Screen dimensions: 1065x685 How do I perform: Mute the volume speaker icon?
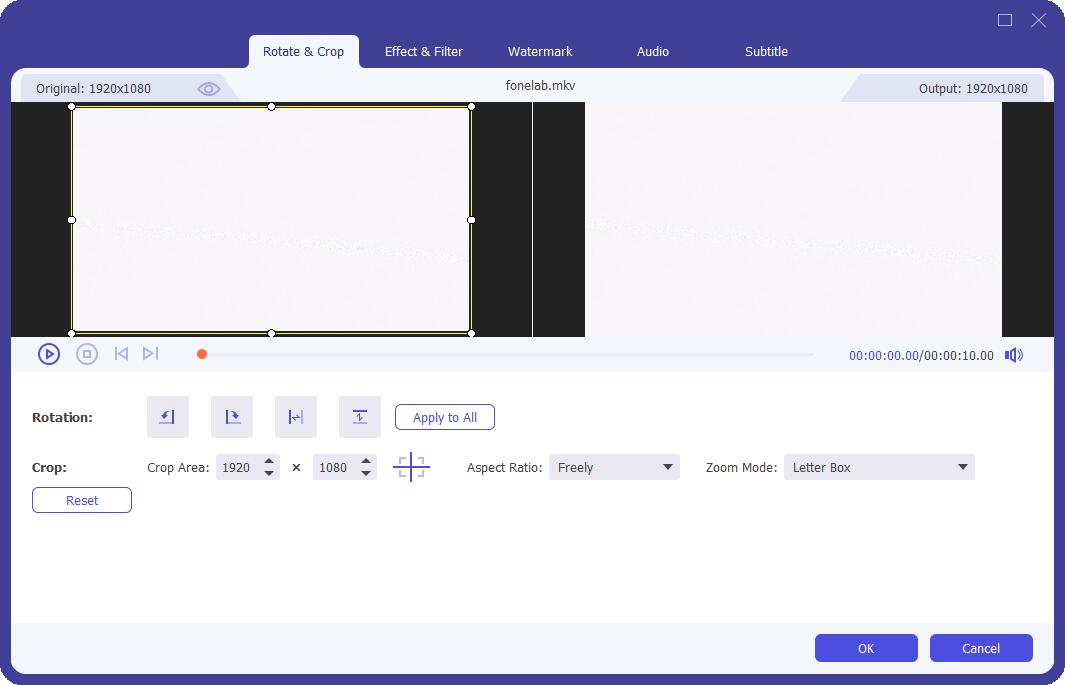(1014, 355)
